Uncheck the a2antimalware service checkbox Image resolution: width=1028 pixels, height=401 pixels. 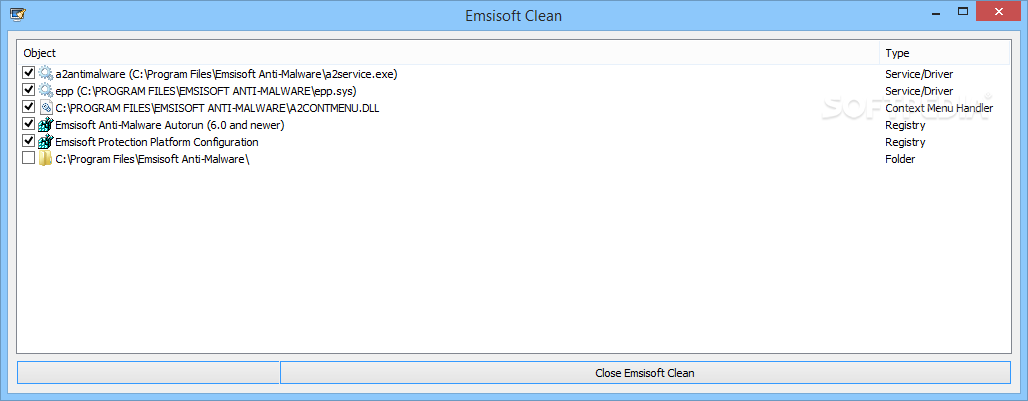coord(28,73)
